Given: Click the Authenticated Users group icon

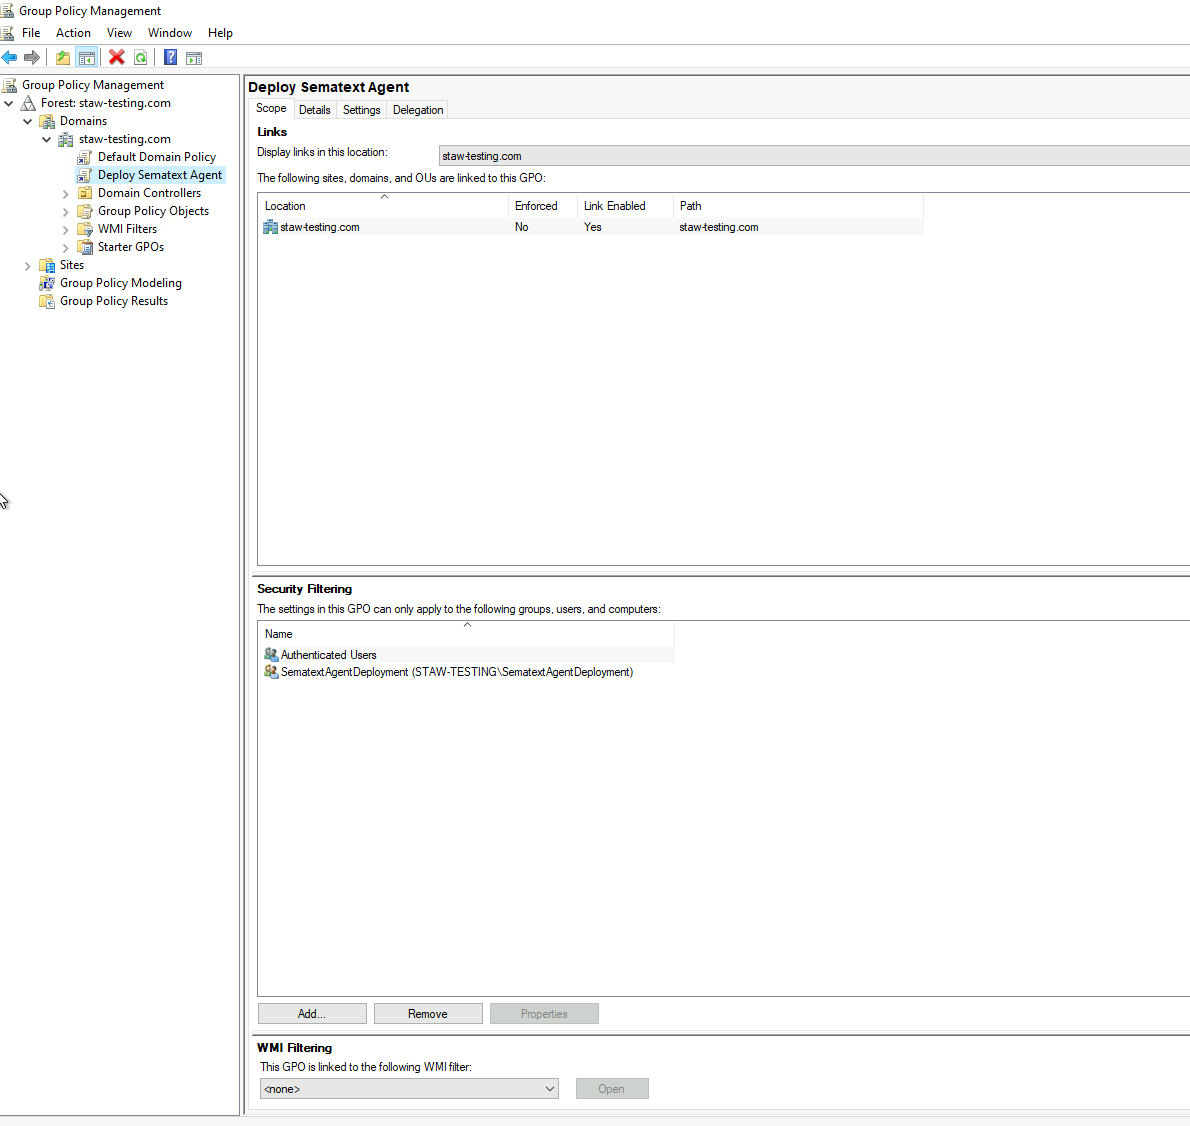Looking at the screenshot, I should click(x=271, y=654).
